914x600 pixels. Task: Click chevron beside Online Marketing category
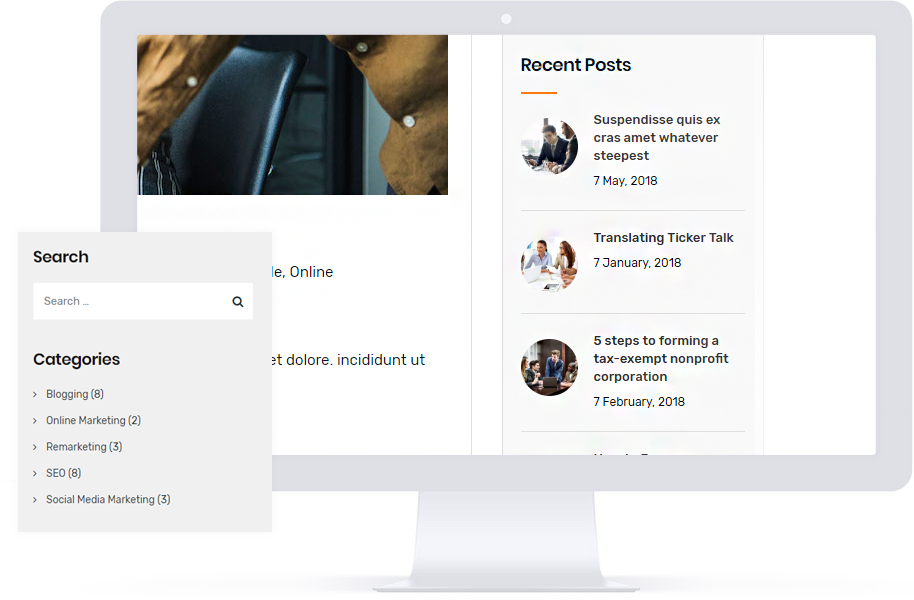click(x=35, y=421)
